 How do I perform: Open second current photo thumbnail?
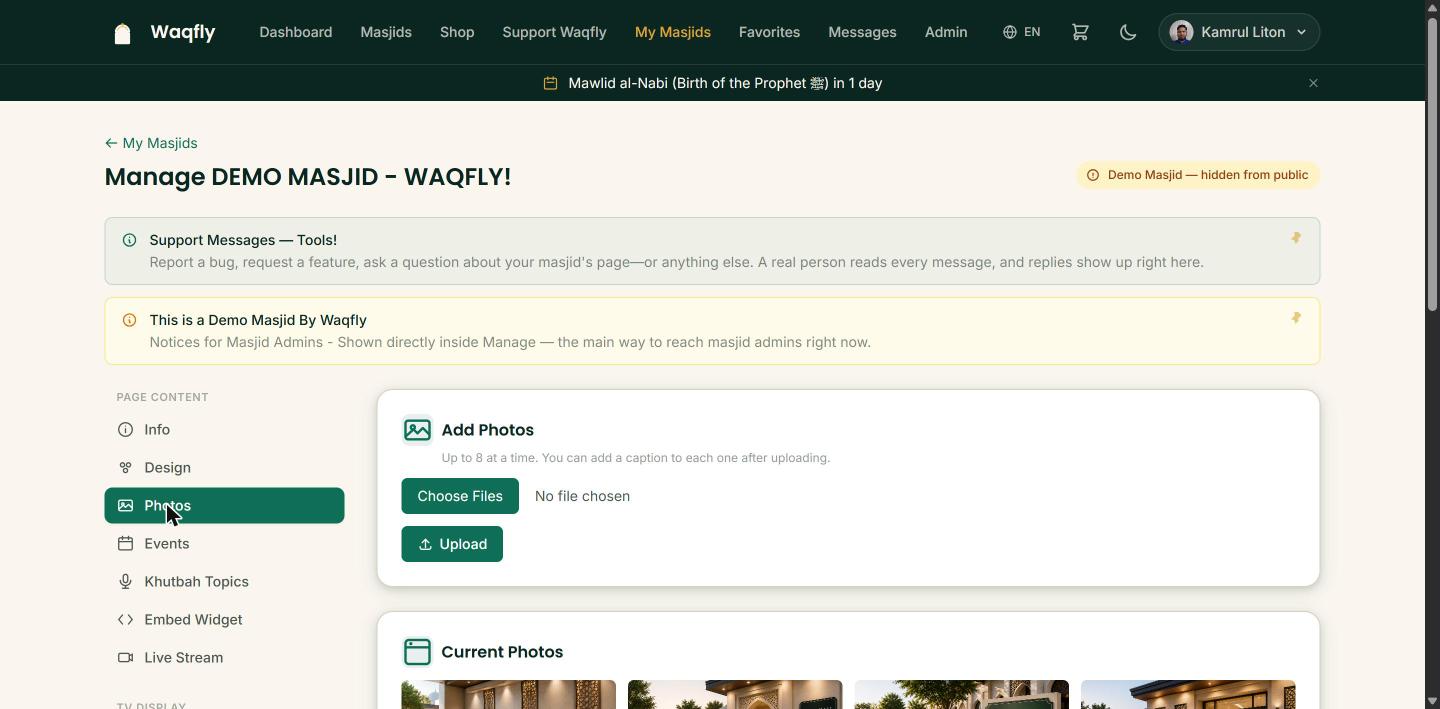pyautogui.click(x=735, y=694)
